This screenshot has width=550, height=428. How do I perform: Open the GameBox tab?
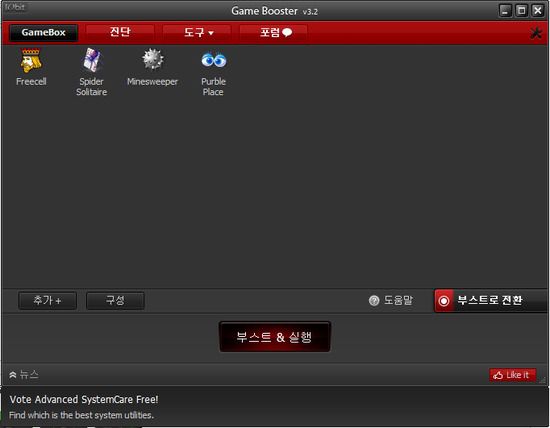43,33
